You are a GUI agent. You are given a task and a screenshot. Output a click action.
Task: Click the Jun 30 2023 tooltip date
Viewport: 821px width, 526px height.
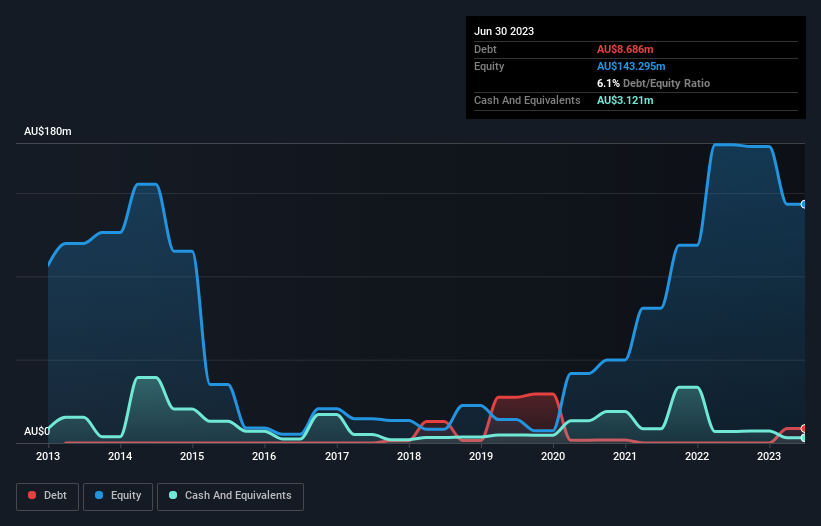coord(504,31)
